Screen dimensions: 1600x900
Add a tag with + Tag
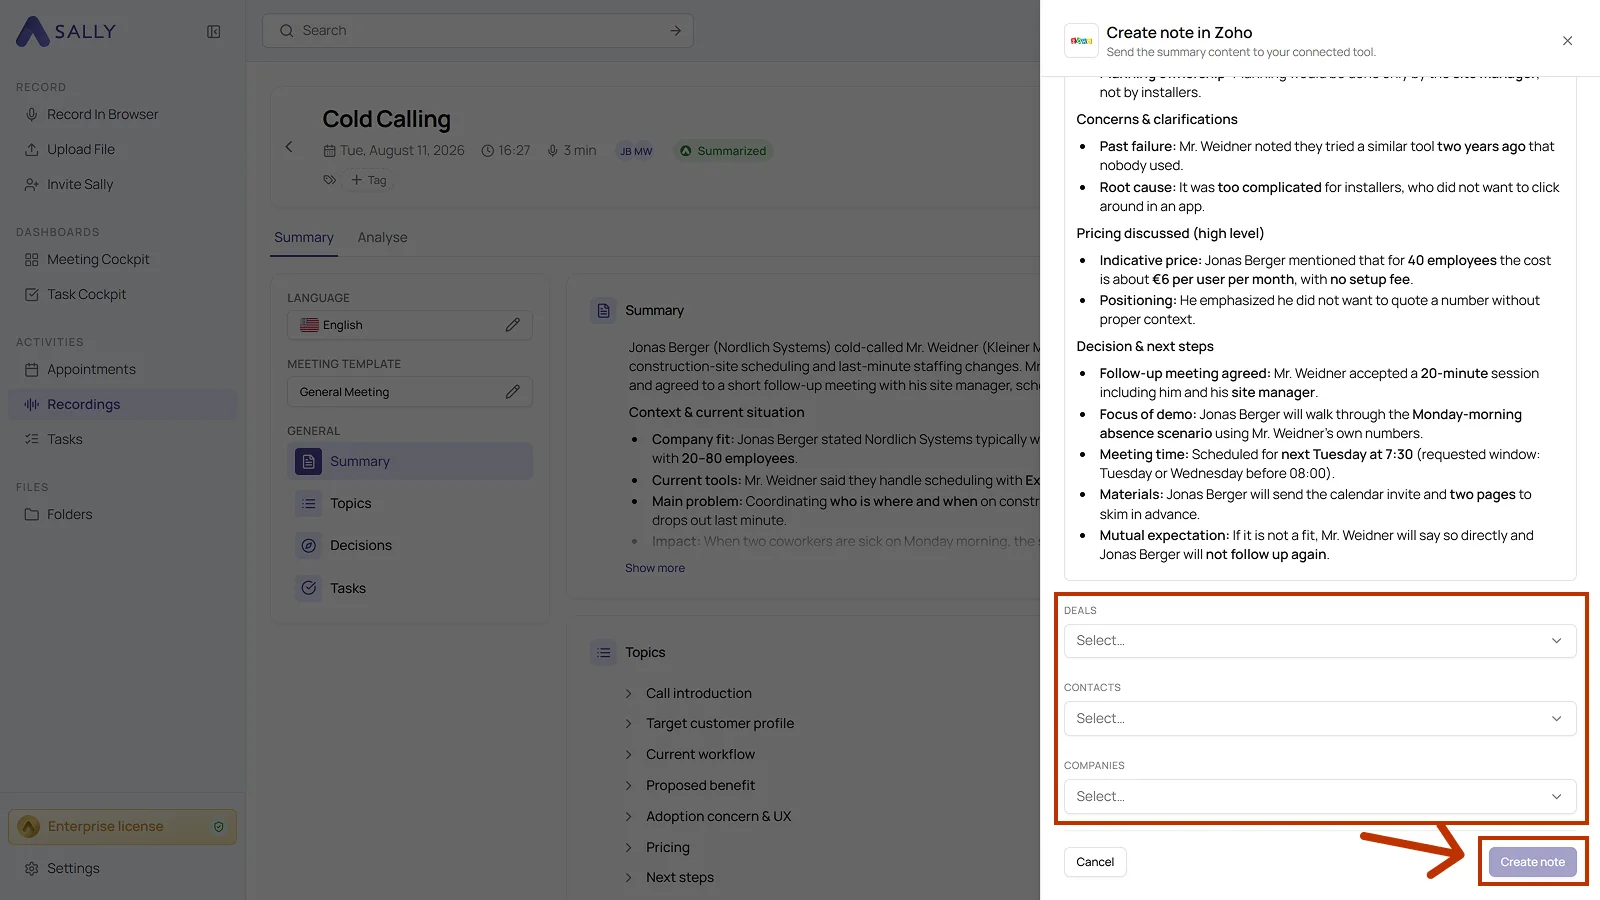pos(368,180)
